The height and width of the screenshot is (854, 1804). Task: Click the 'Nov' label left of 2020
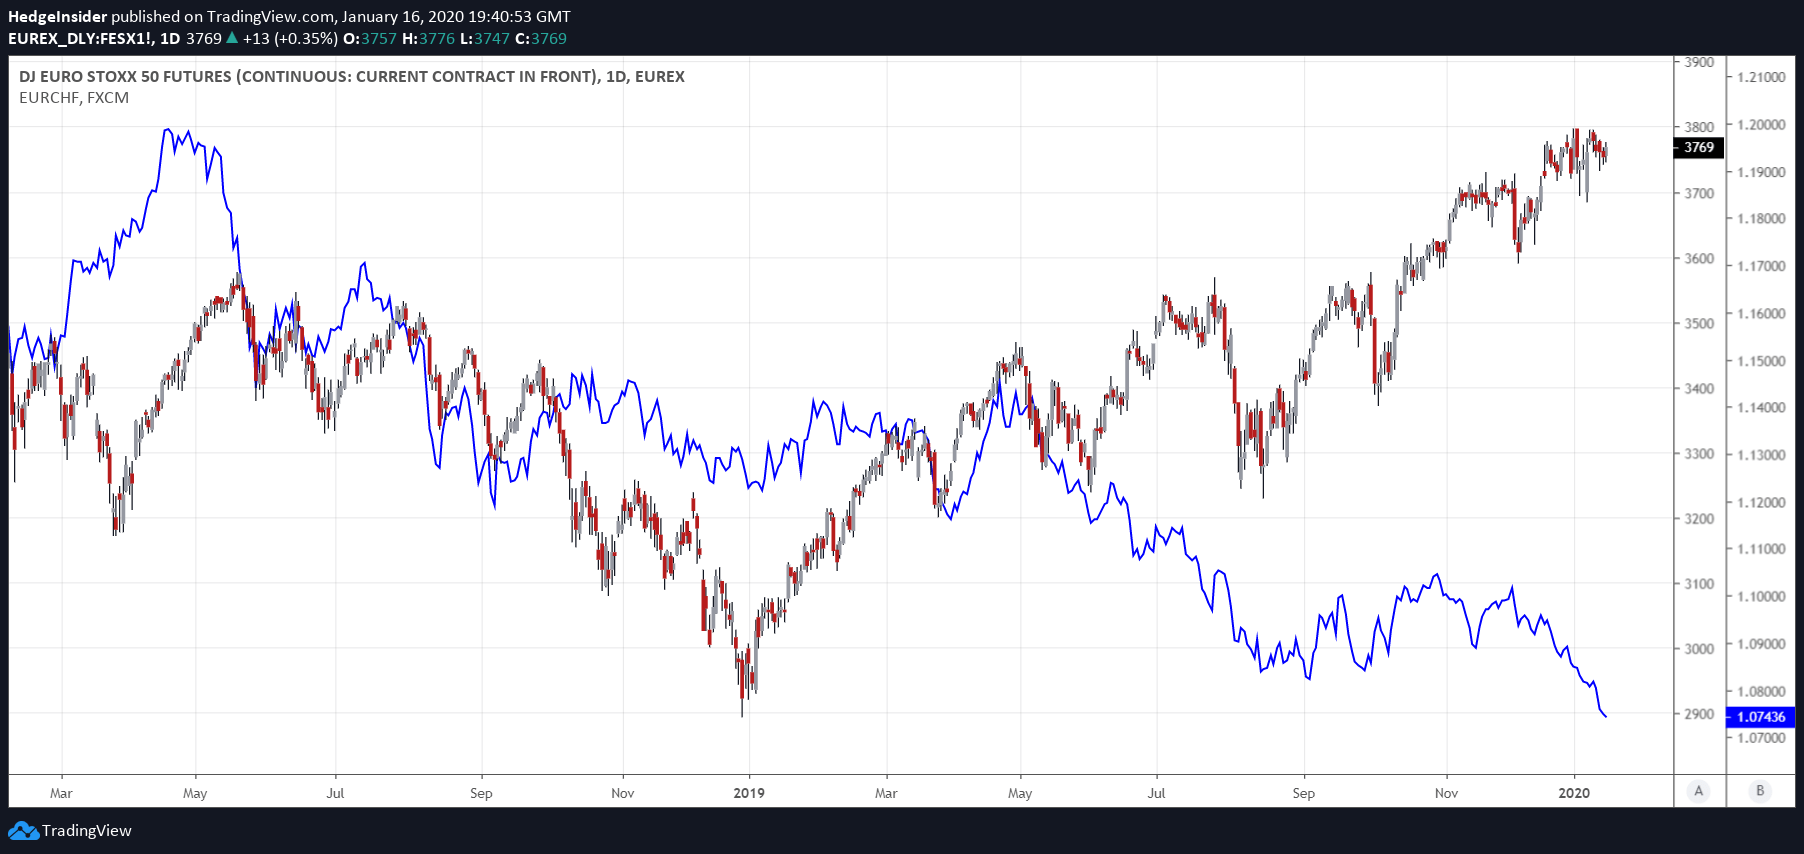[x=1446, y=793]
